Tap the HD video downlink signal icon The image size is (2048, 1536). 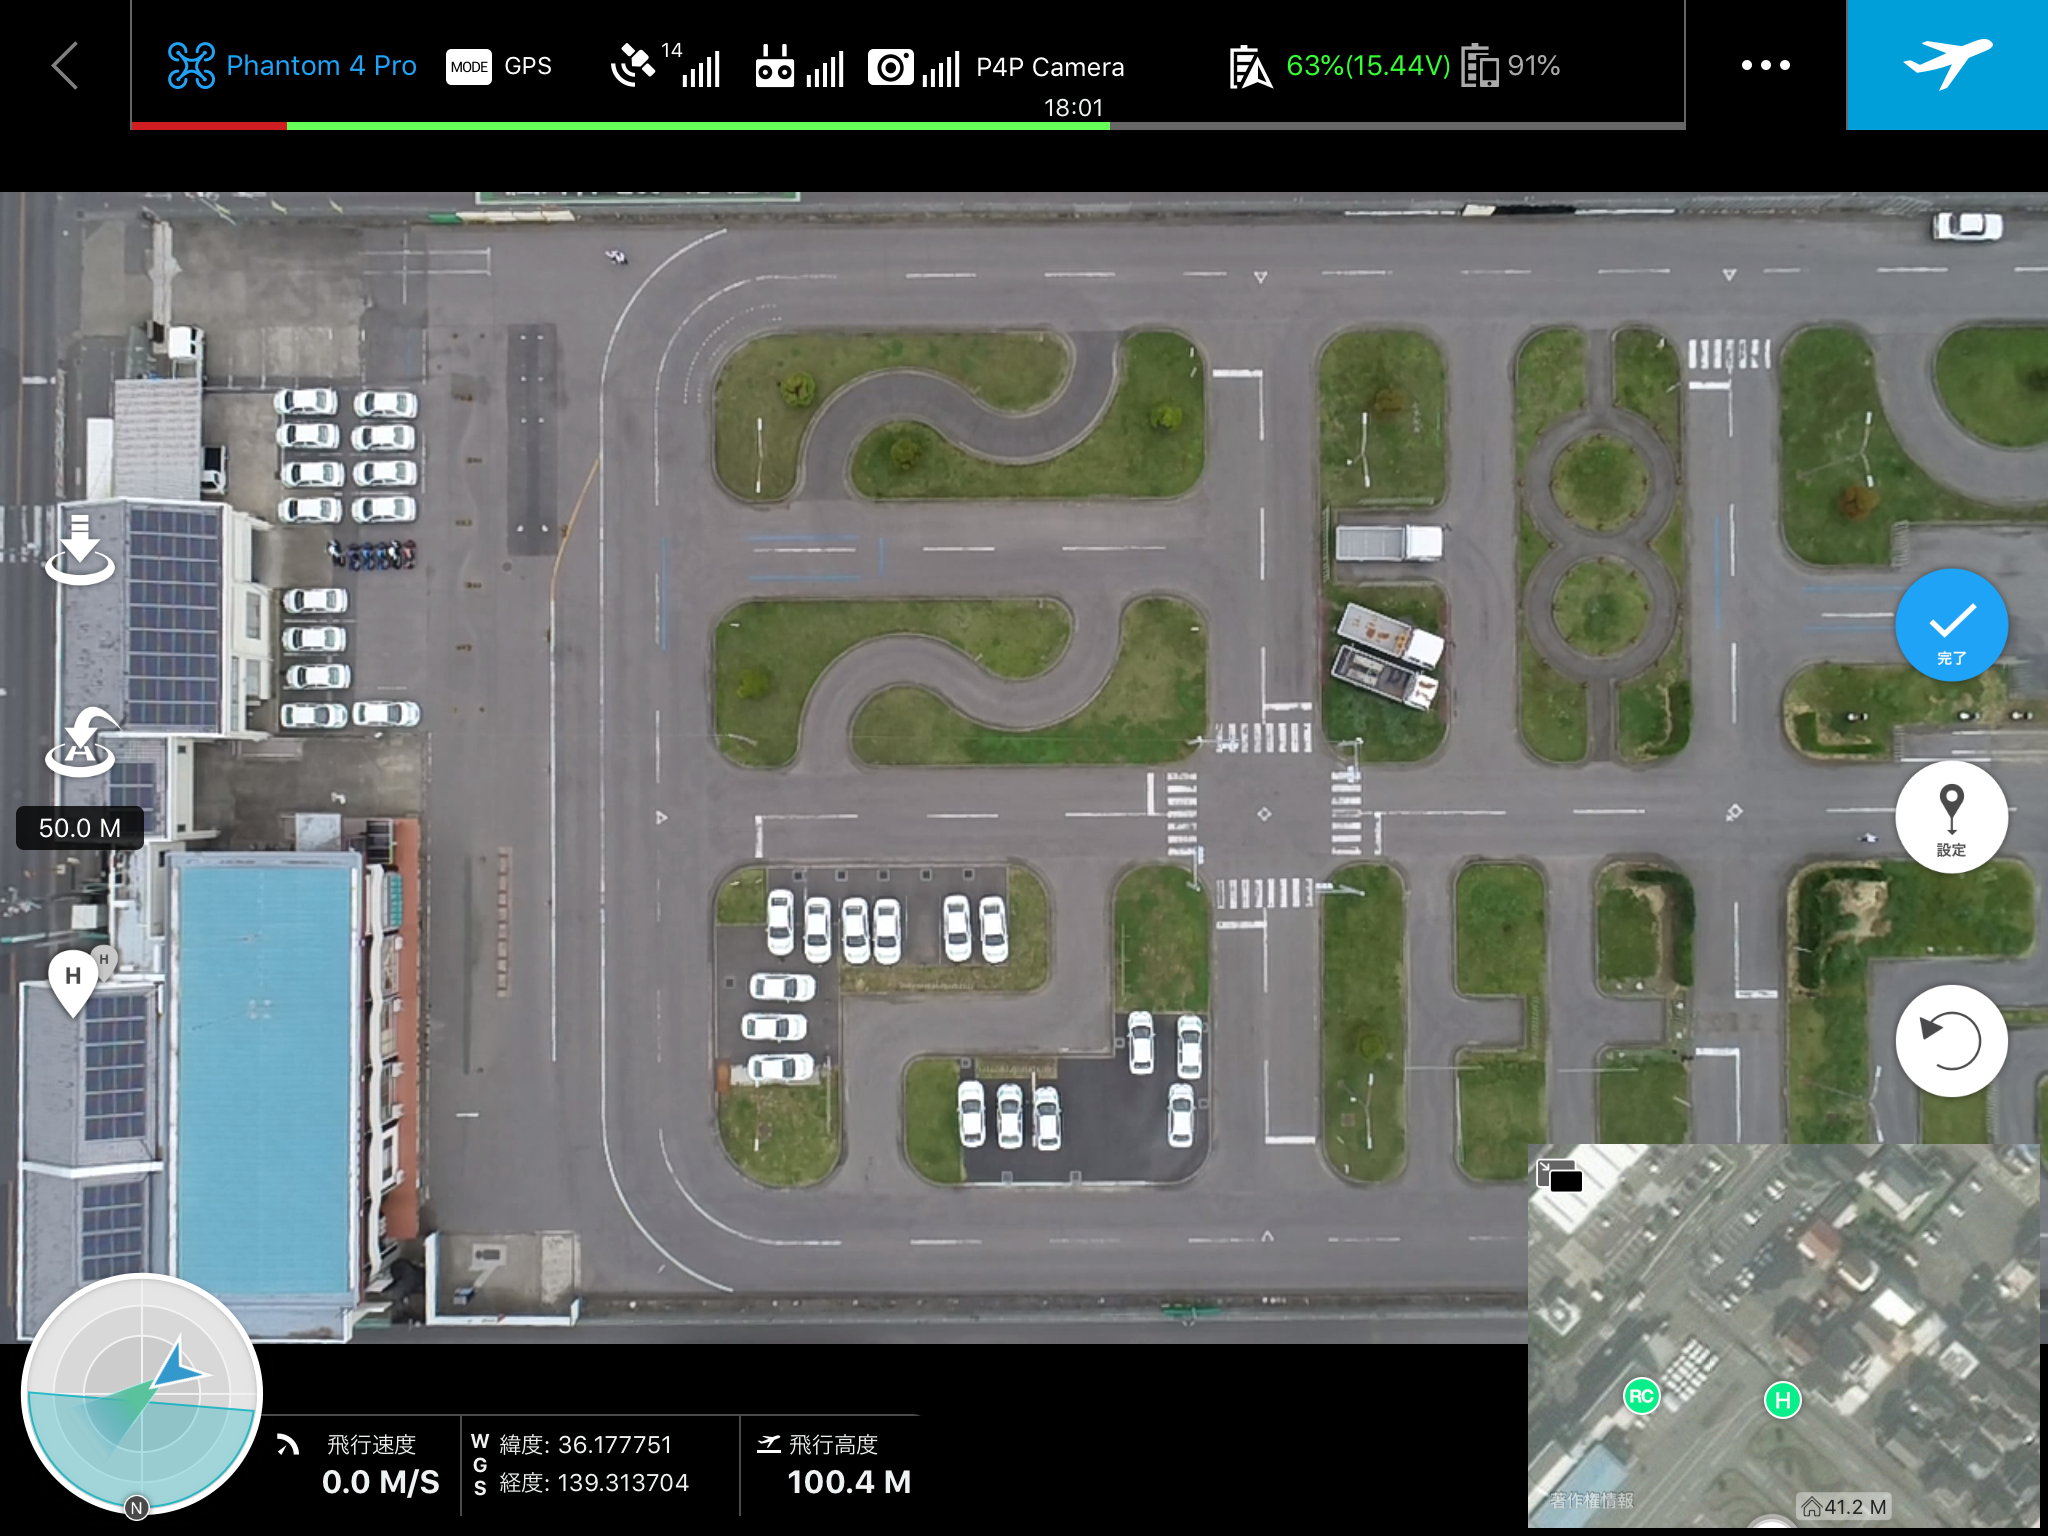913,67
